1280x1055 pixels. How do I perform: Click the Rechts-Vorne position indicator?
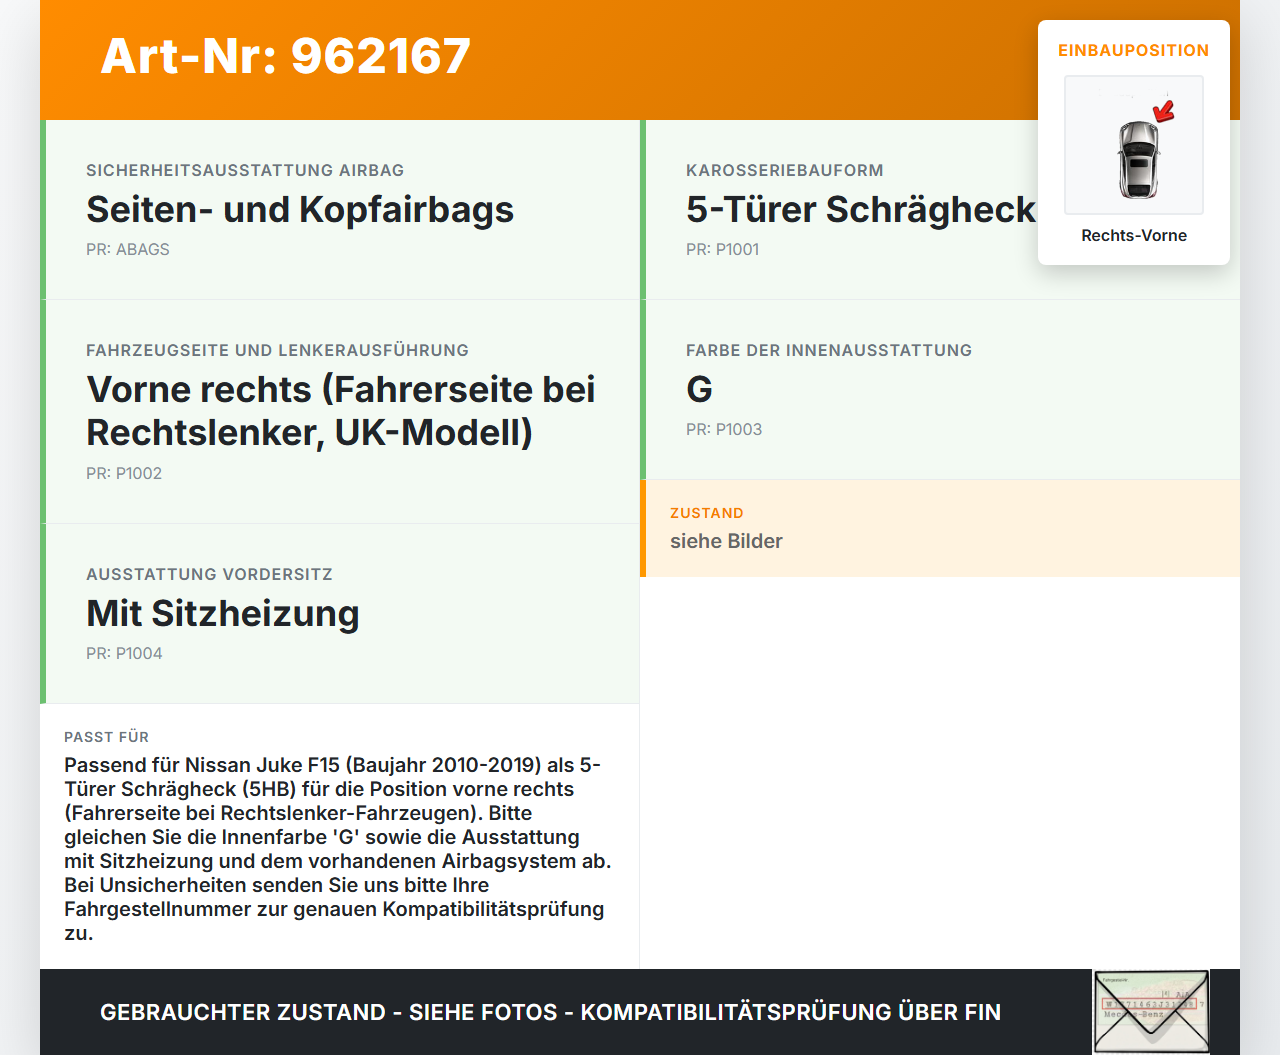[x=1133, y=235]
